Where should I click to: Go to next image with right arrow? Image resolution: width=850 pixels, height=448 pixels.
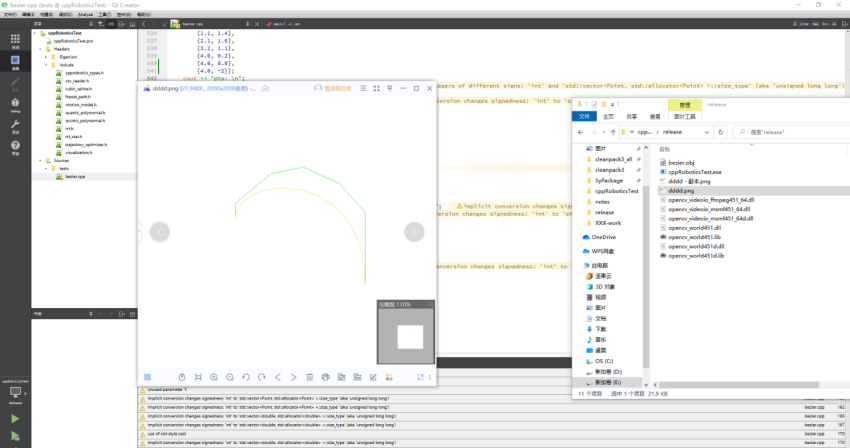pos(414,232)
